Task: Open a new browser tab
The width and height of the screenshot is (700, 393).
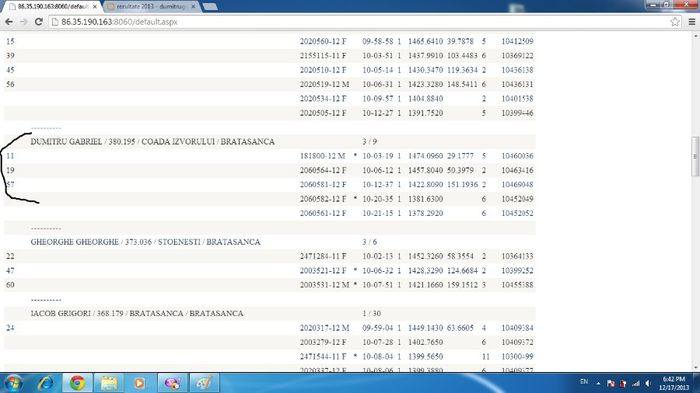Action: pos(210,7)
